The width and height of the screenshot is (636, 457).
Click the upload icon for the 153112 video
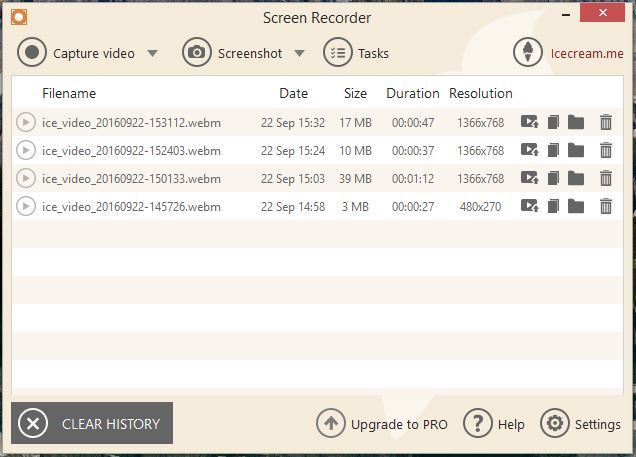[x=529, y=123]
